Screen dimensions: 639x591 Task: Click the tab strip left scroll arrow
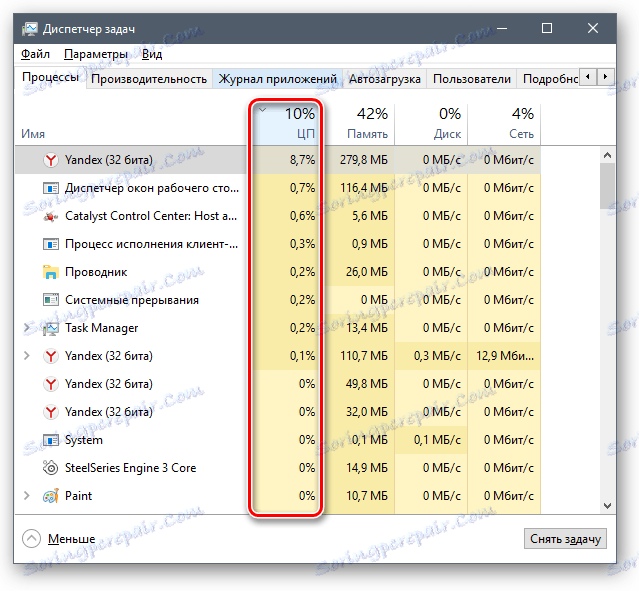(588, 77)
